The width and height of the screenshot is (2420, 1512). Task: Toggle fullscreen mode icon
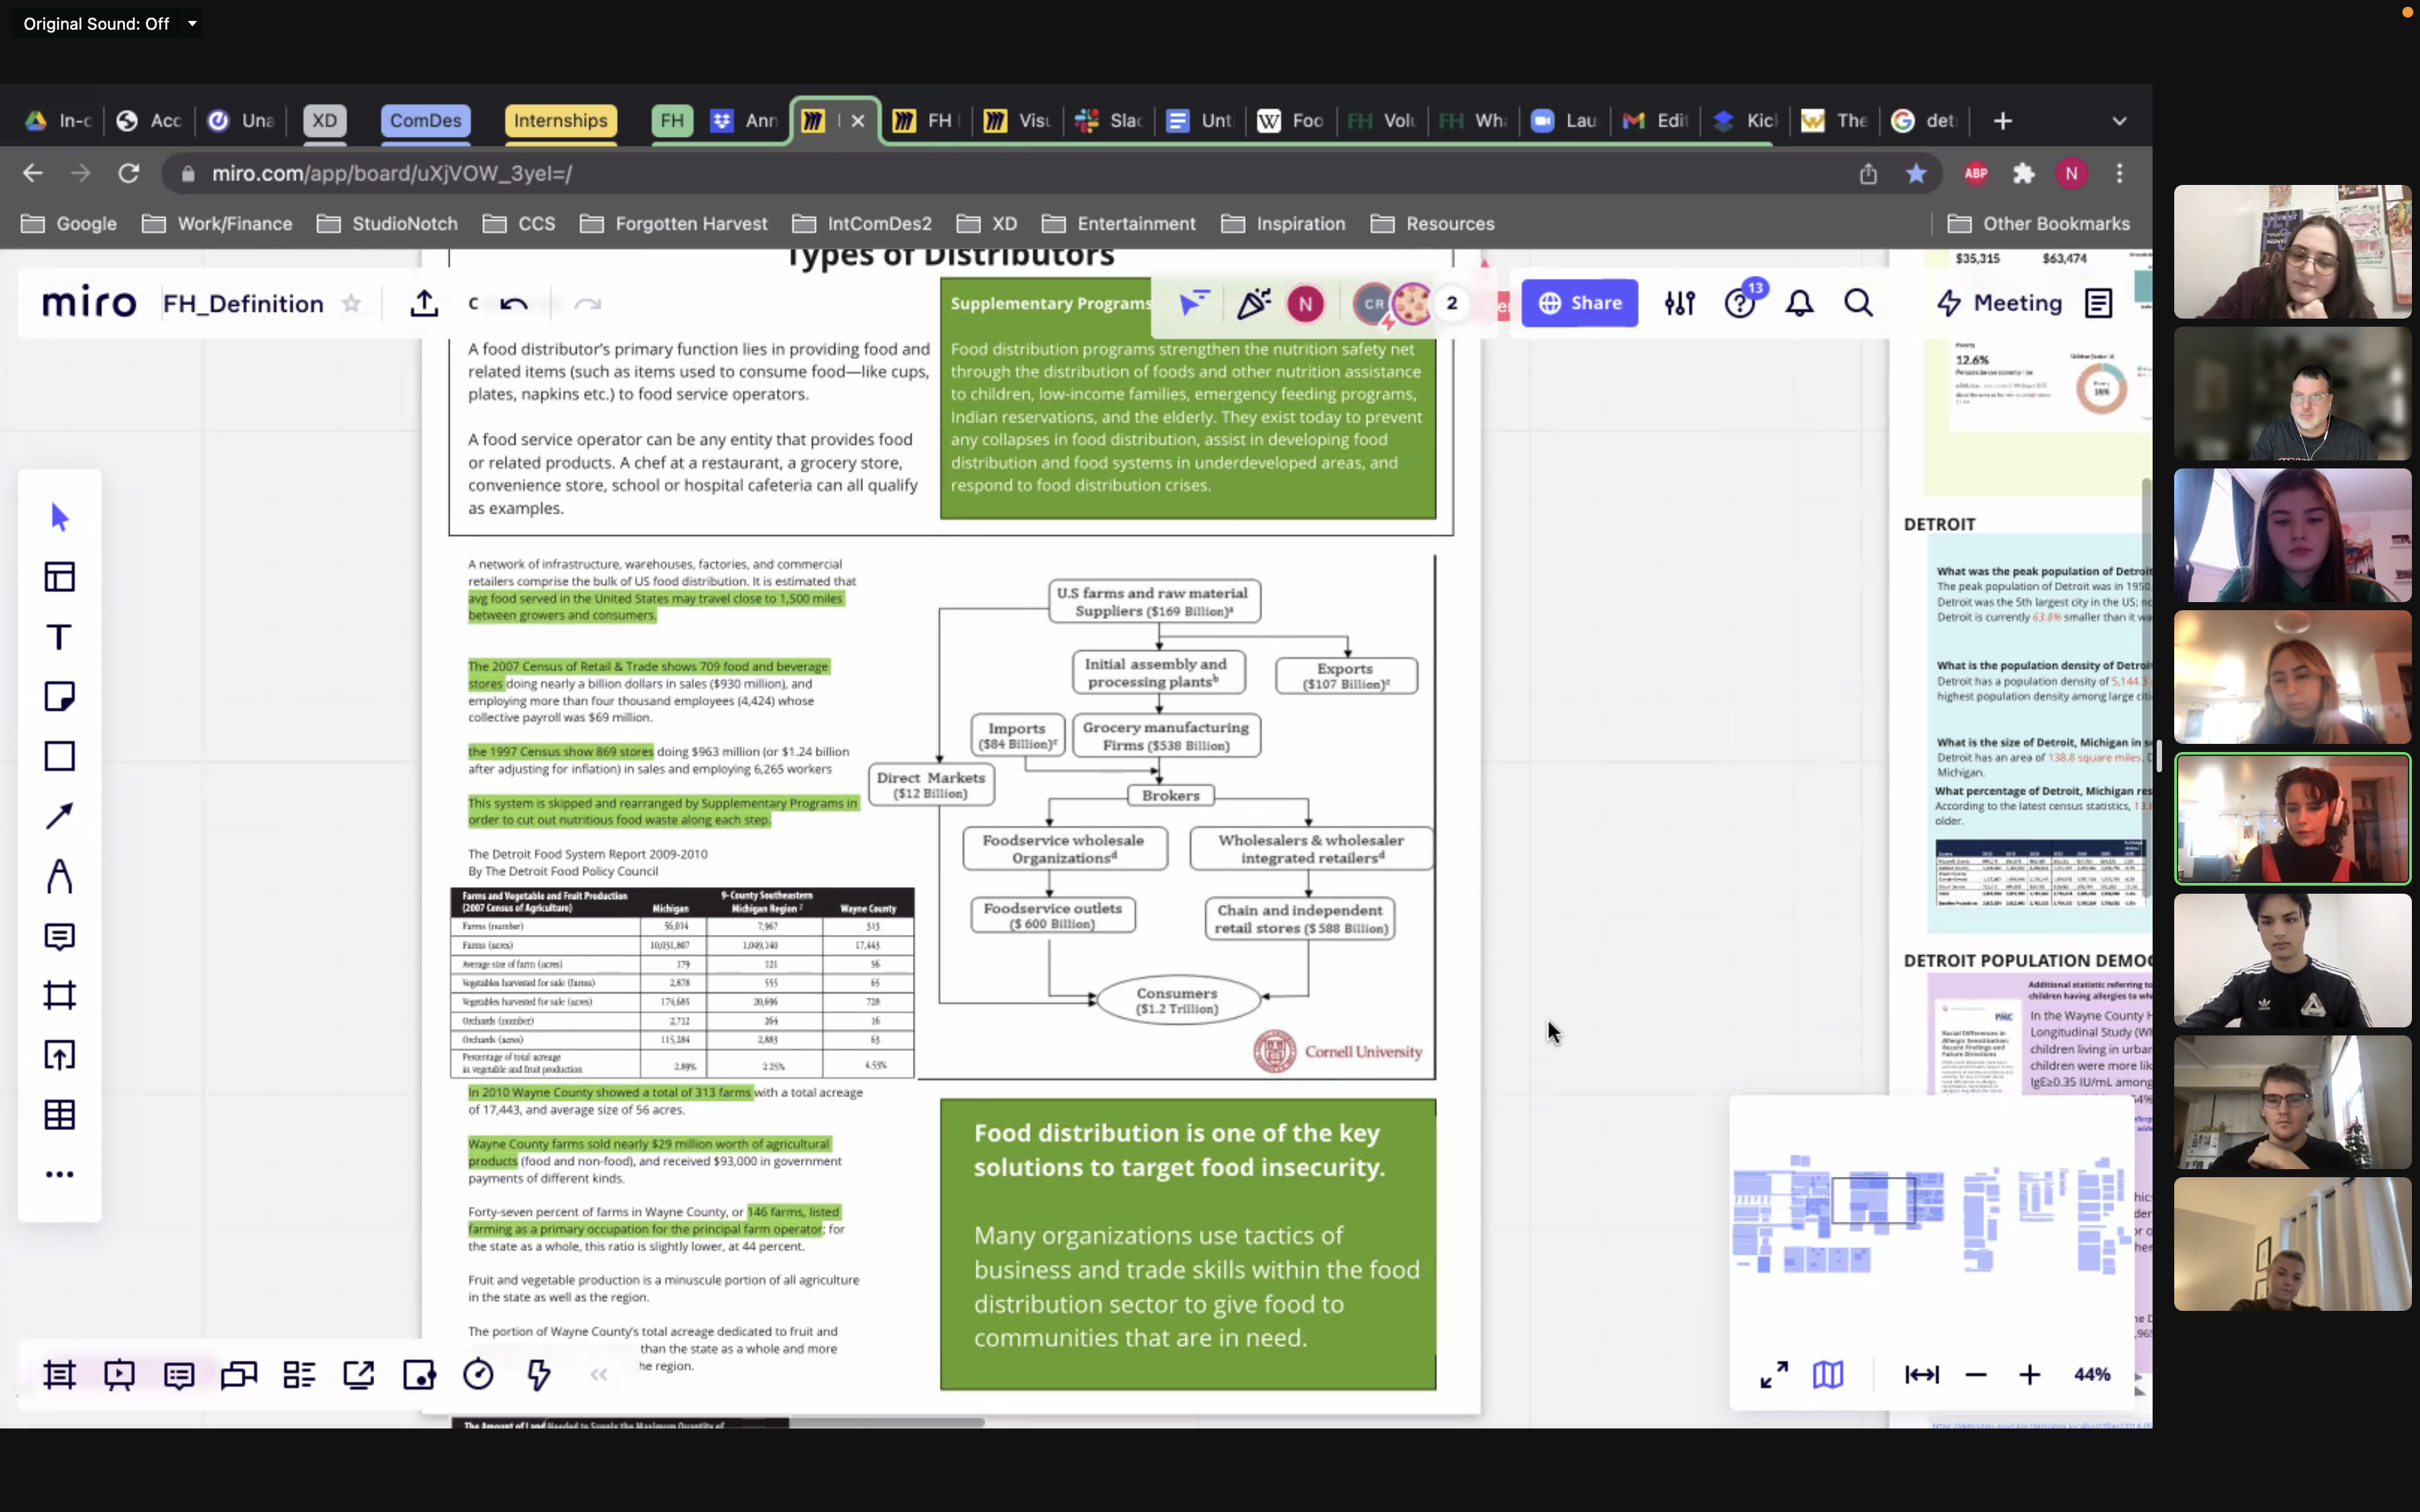tap(1773, 1374)
